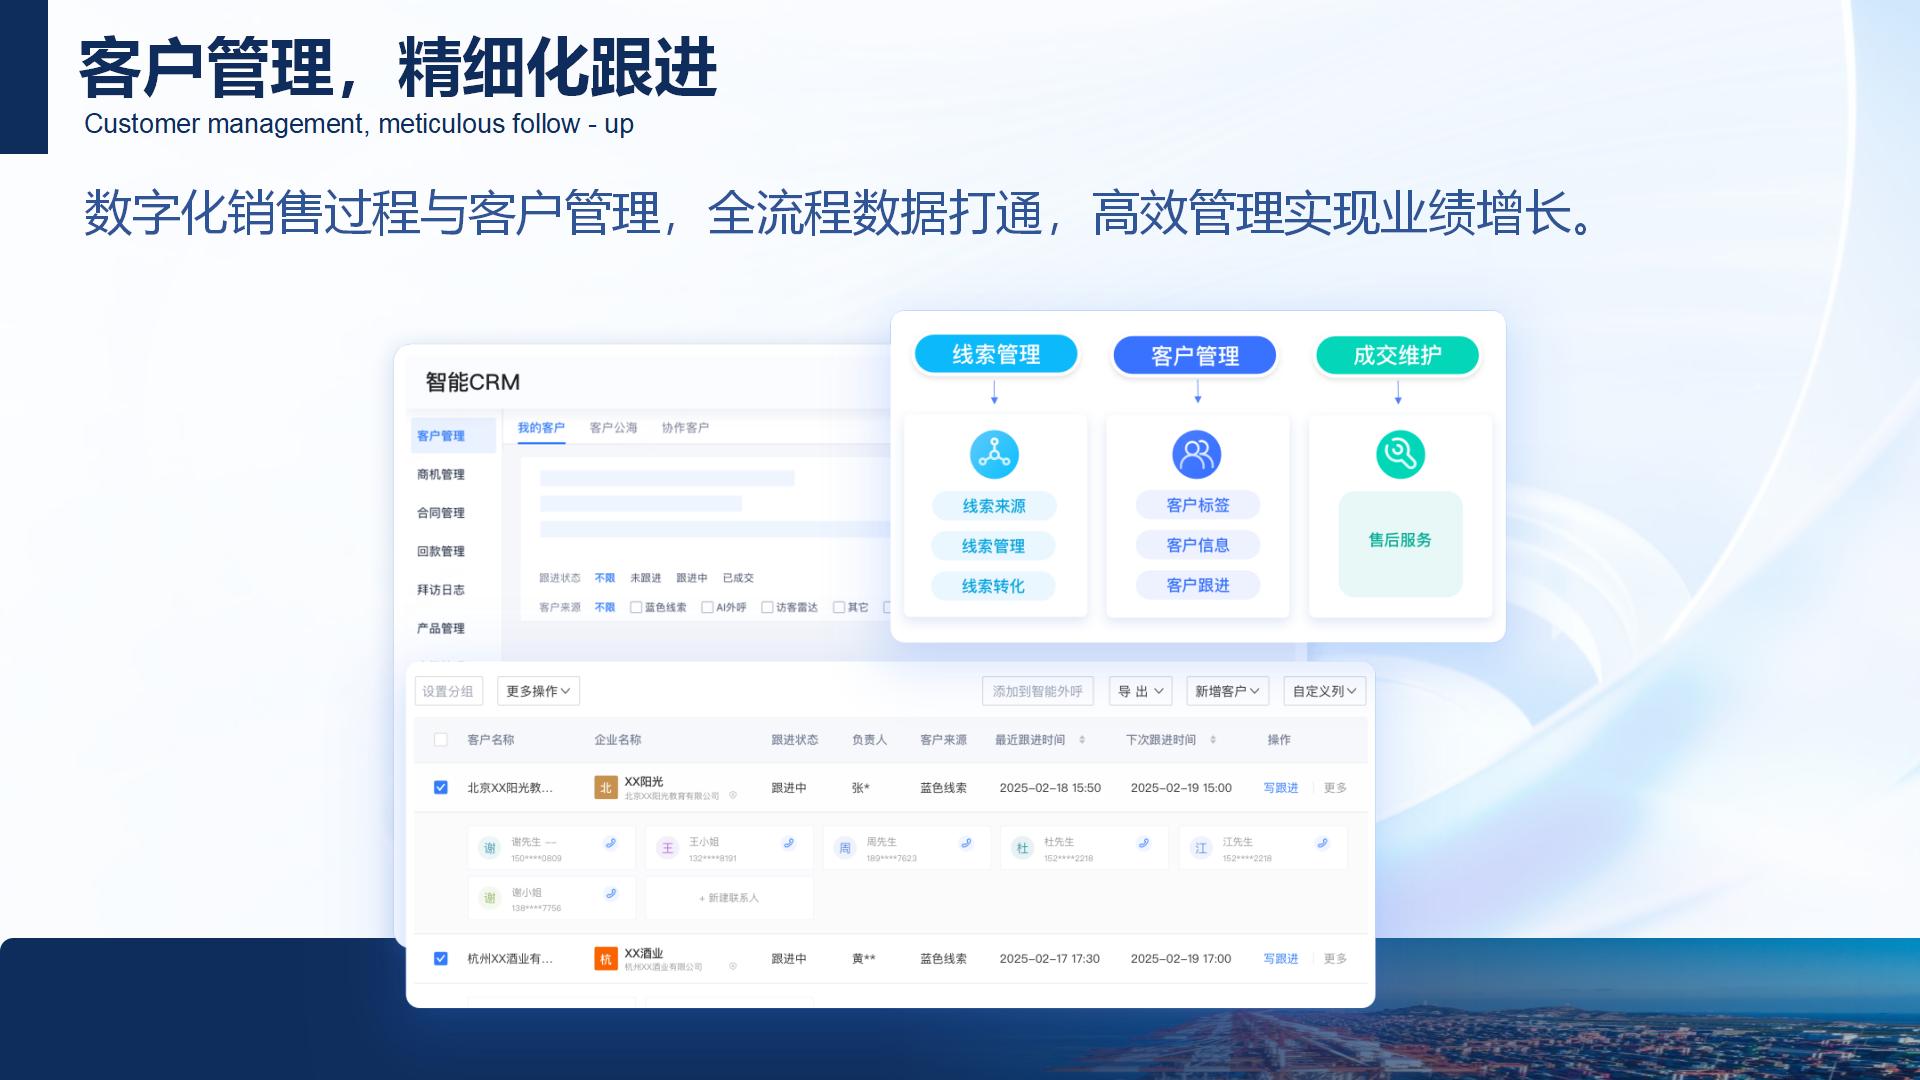This screenshot has height=1080, width=1920.
Task: Expand the 导出 dropdown
Action: tap(1140, 691)
